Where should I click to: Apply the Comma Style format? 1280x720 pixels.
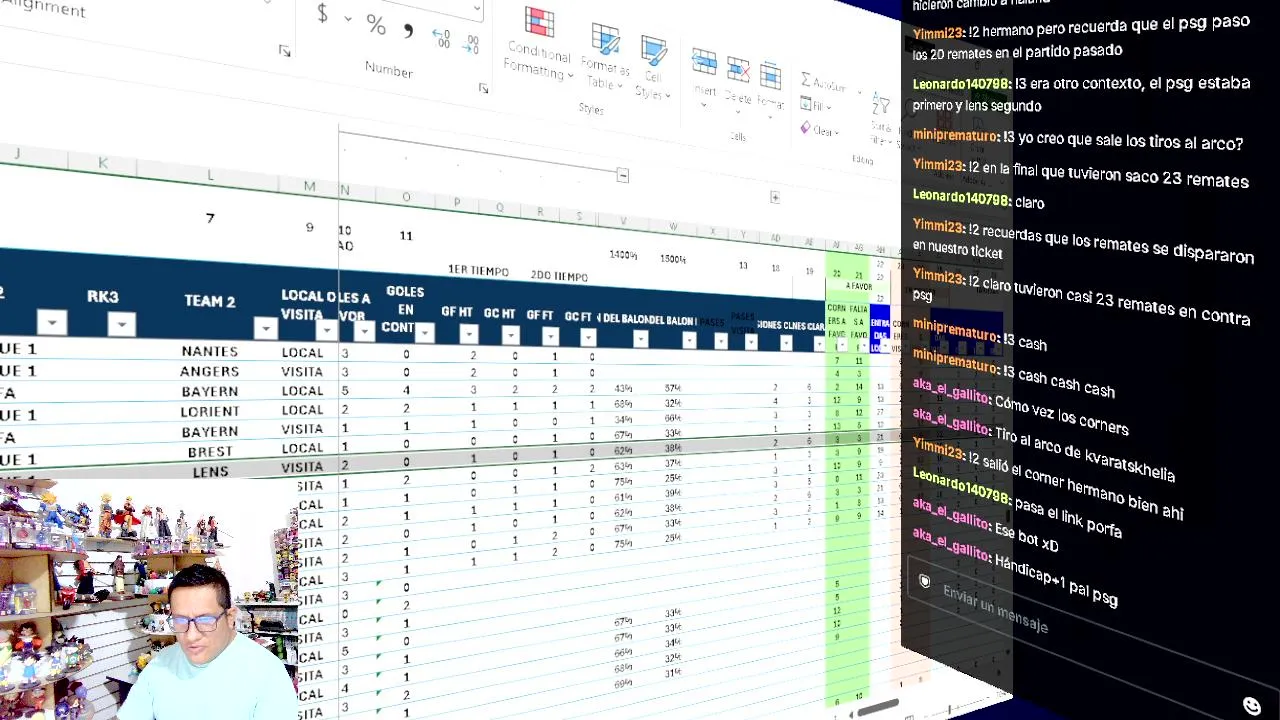[x=408, y=31]
